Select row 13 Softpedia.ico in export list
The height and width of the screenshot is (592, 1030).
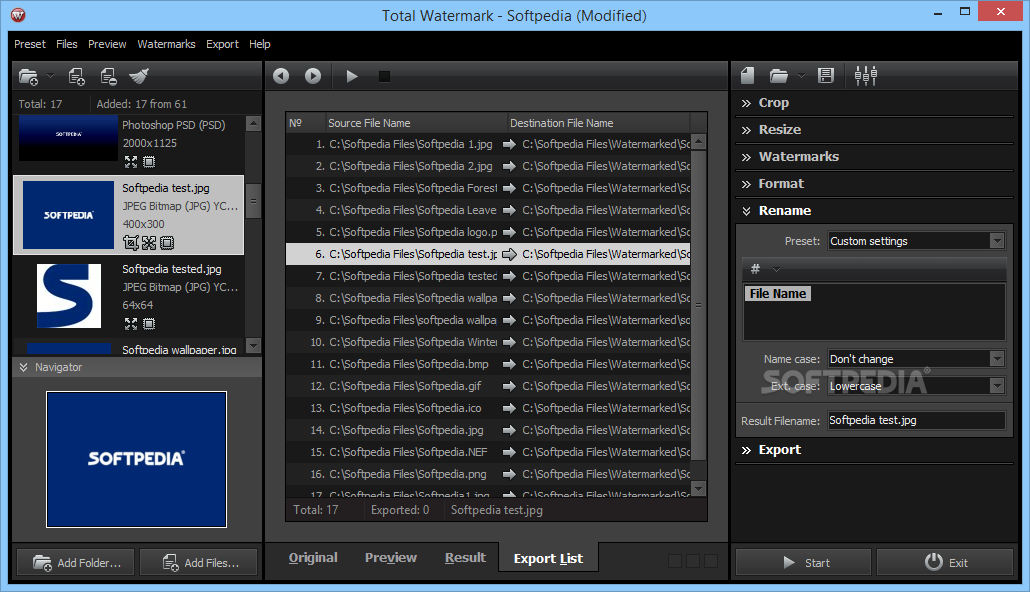(x=488, y=408)
